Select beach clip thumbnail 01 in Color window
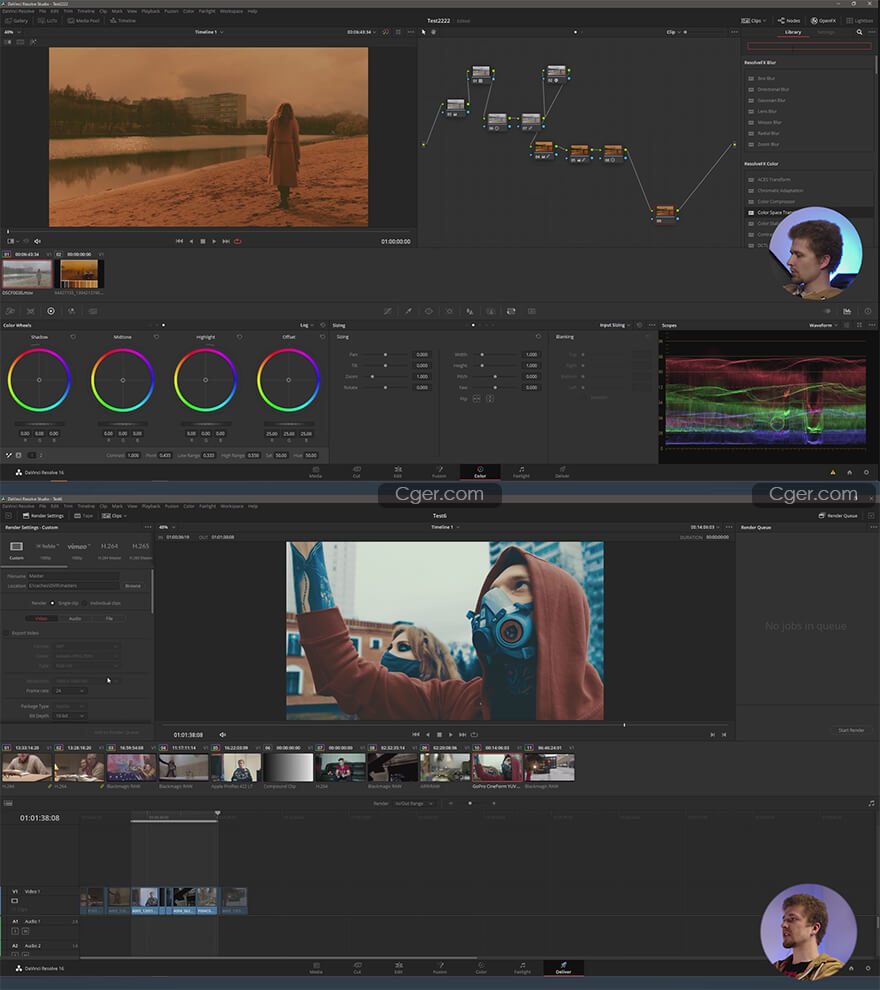880x990 pixels. click(27, 274)
